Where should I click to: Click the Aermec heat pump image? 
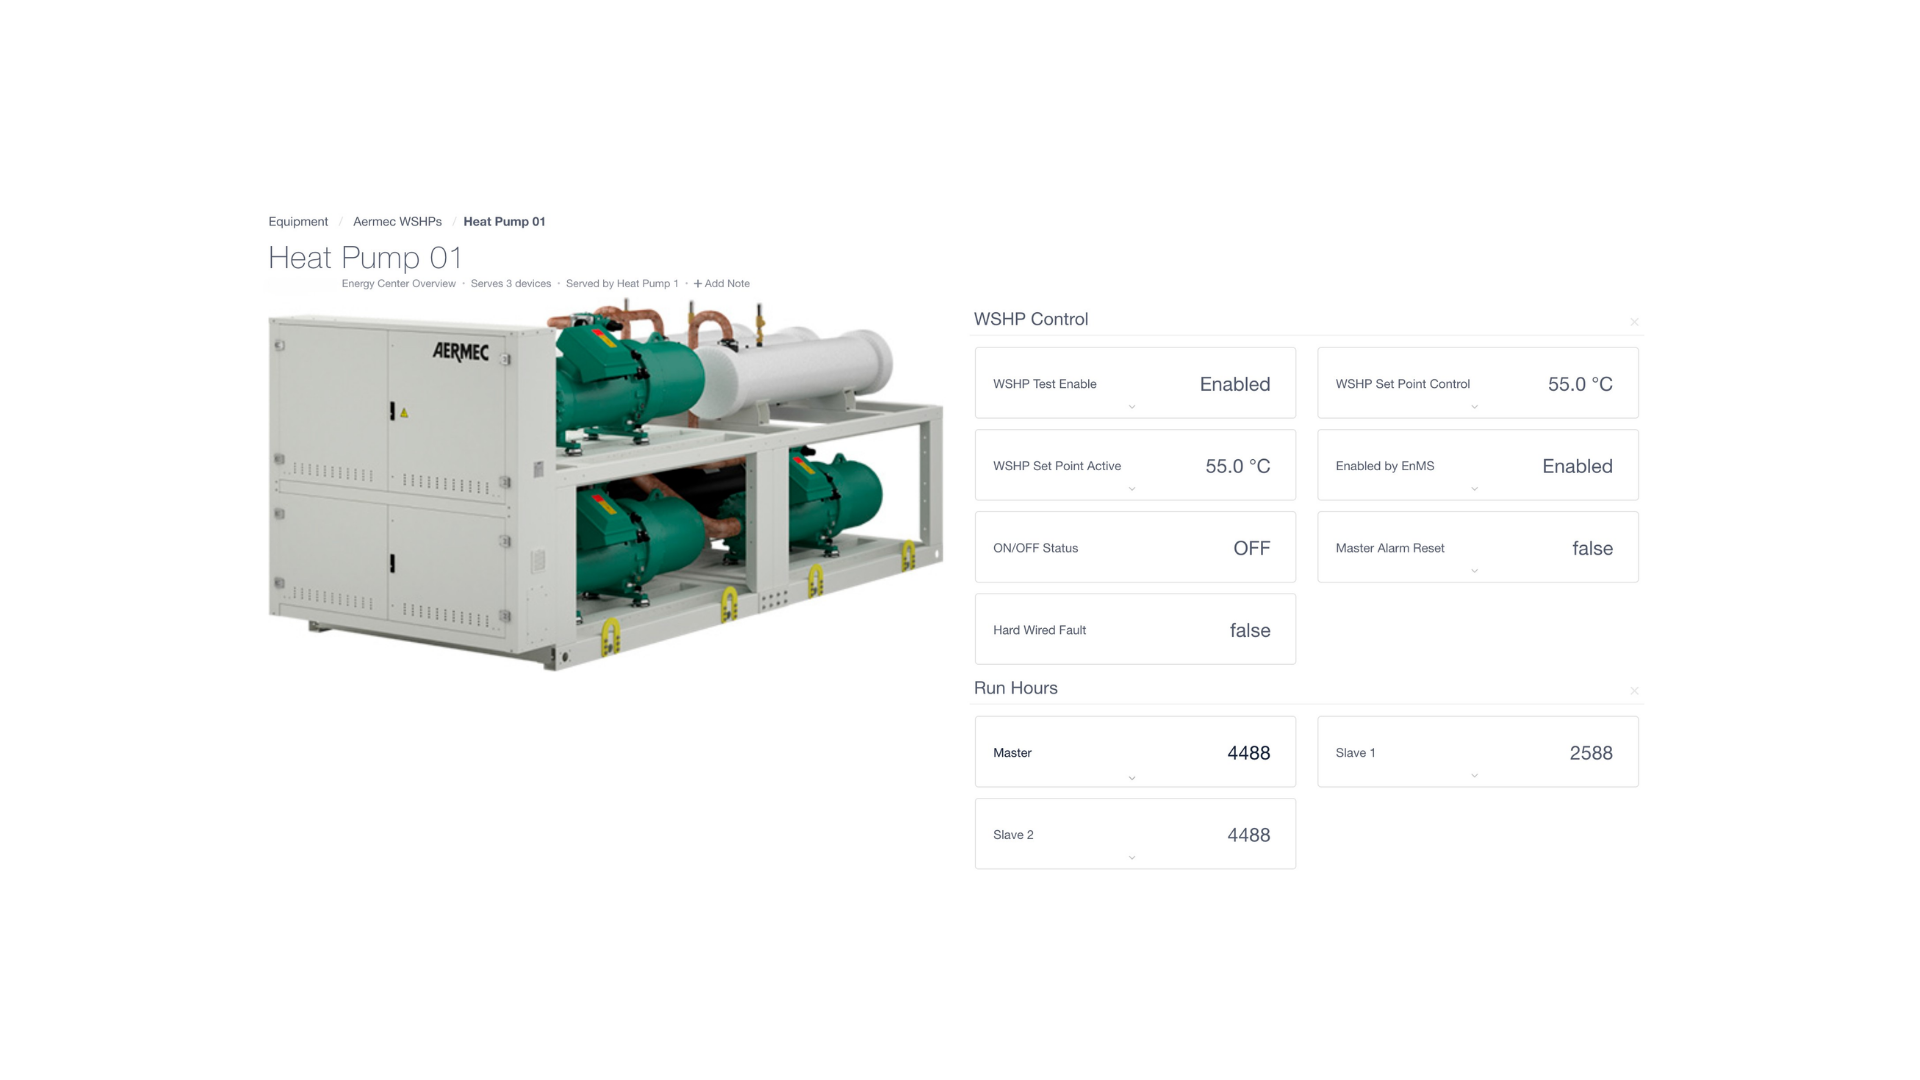[x=606, y=485]
